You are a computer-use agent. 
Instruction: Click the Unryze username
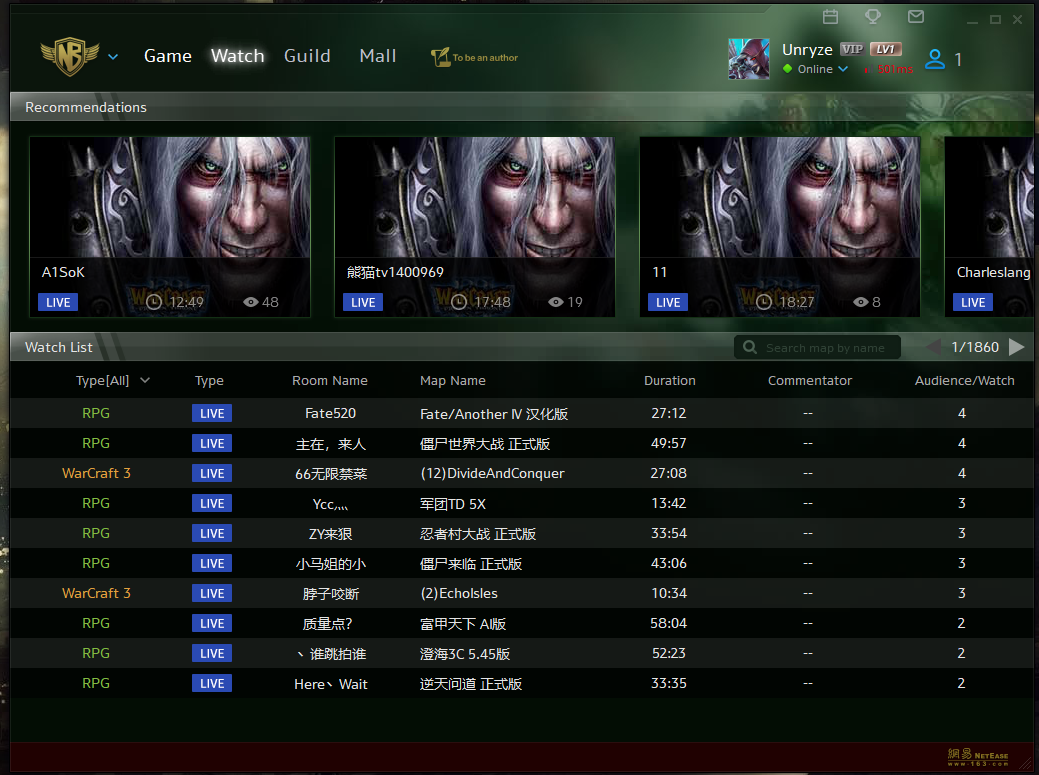pyautogui.click(x=807, y=50)
